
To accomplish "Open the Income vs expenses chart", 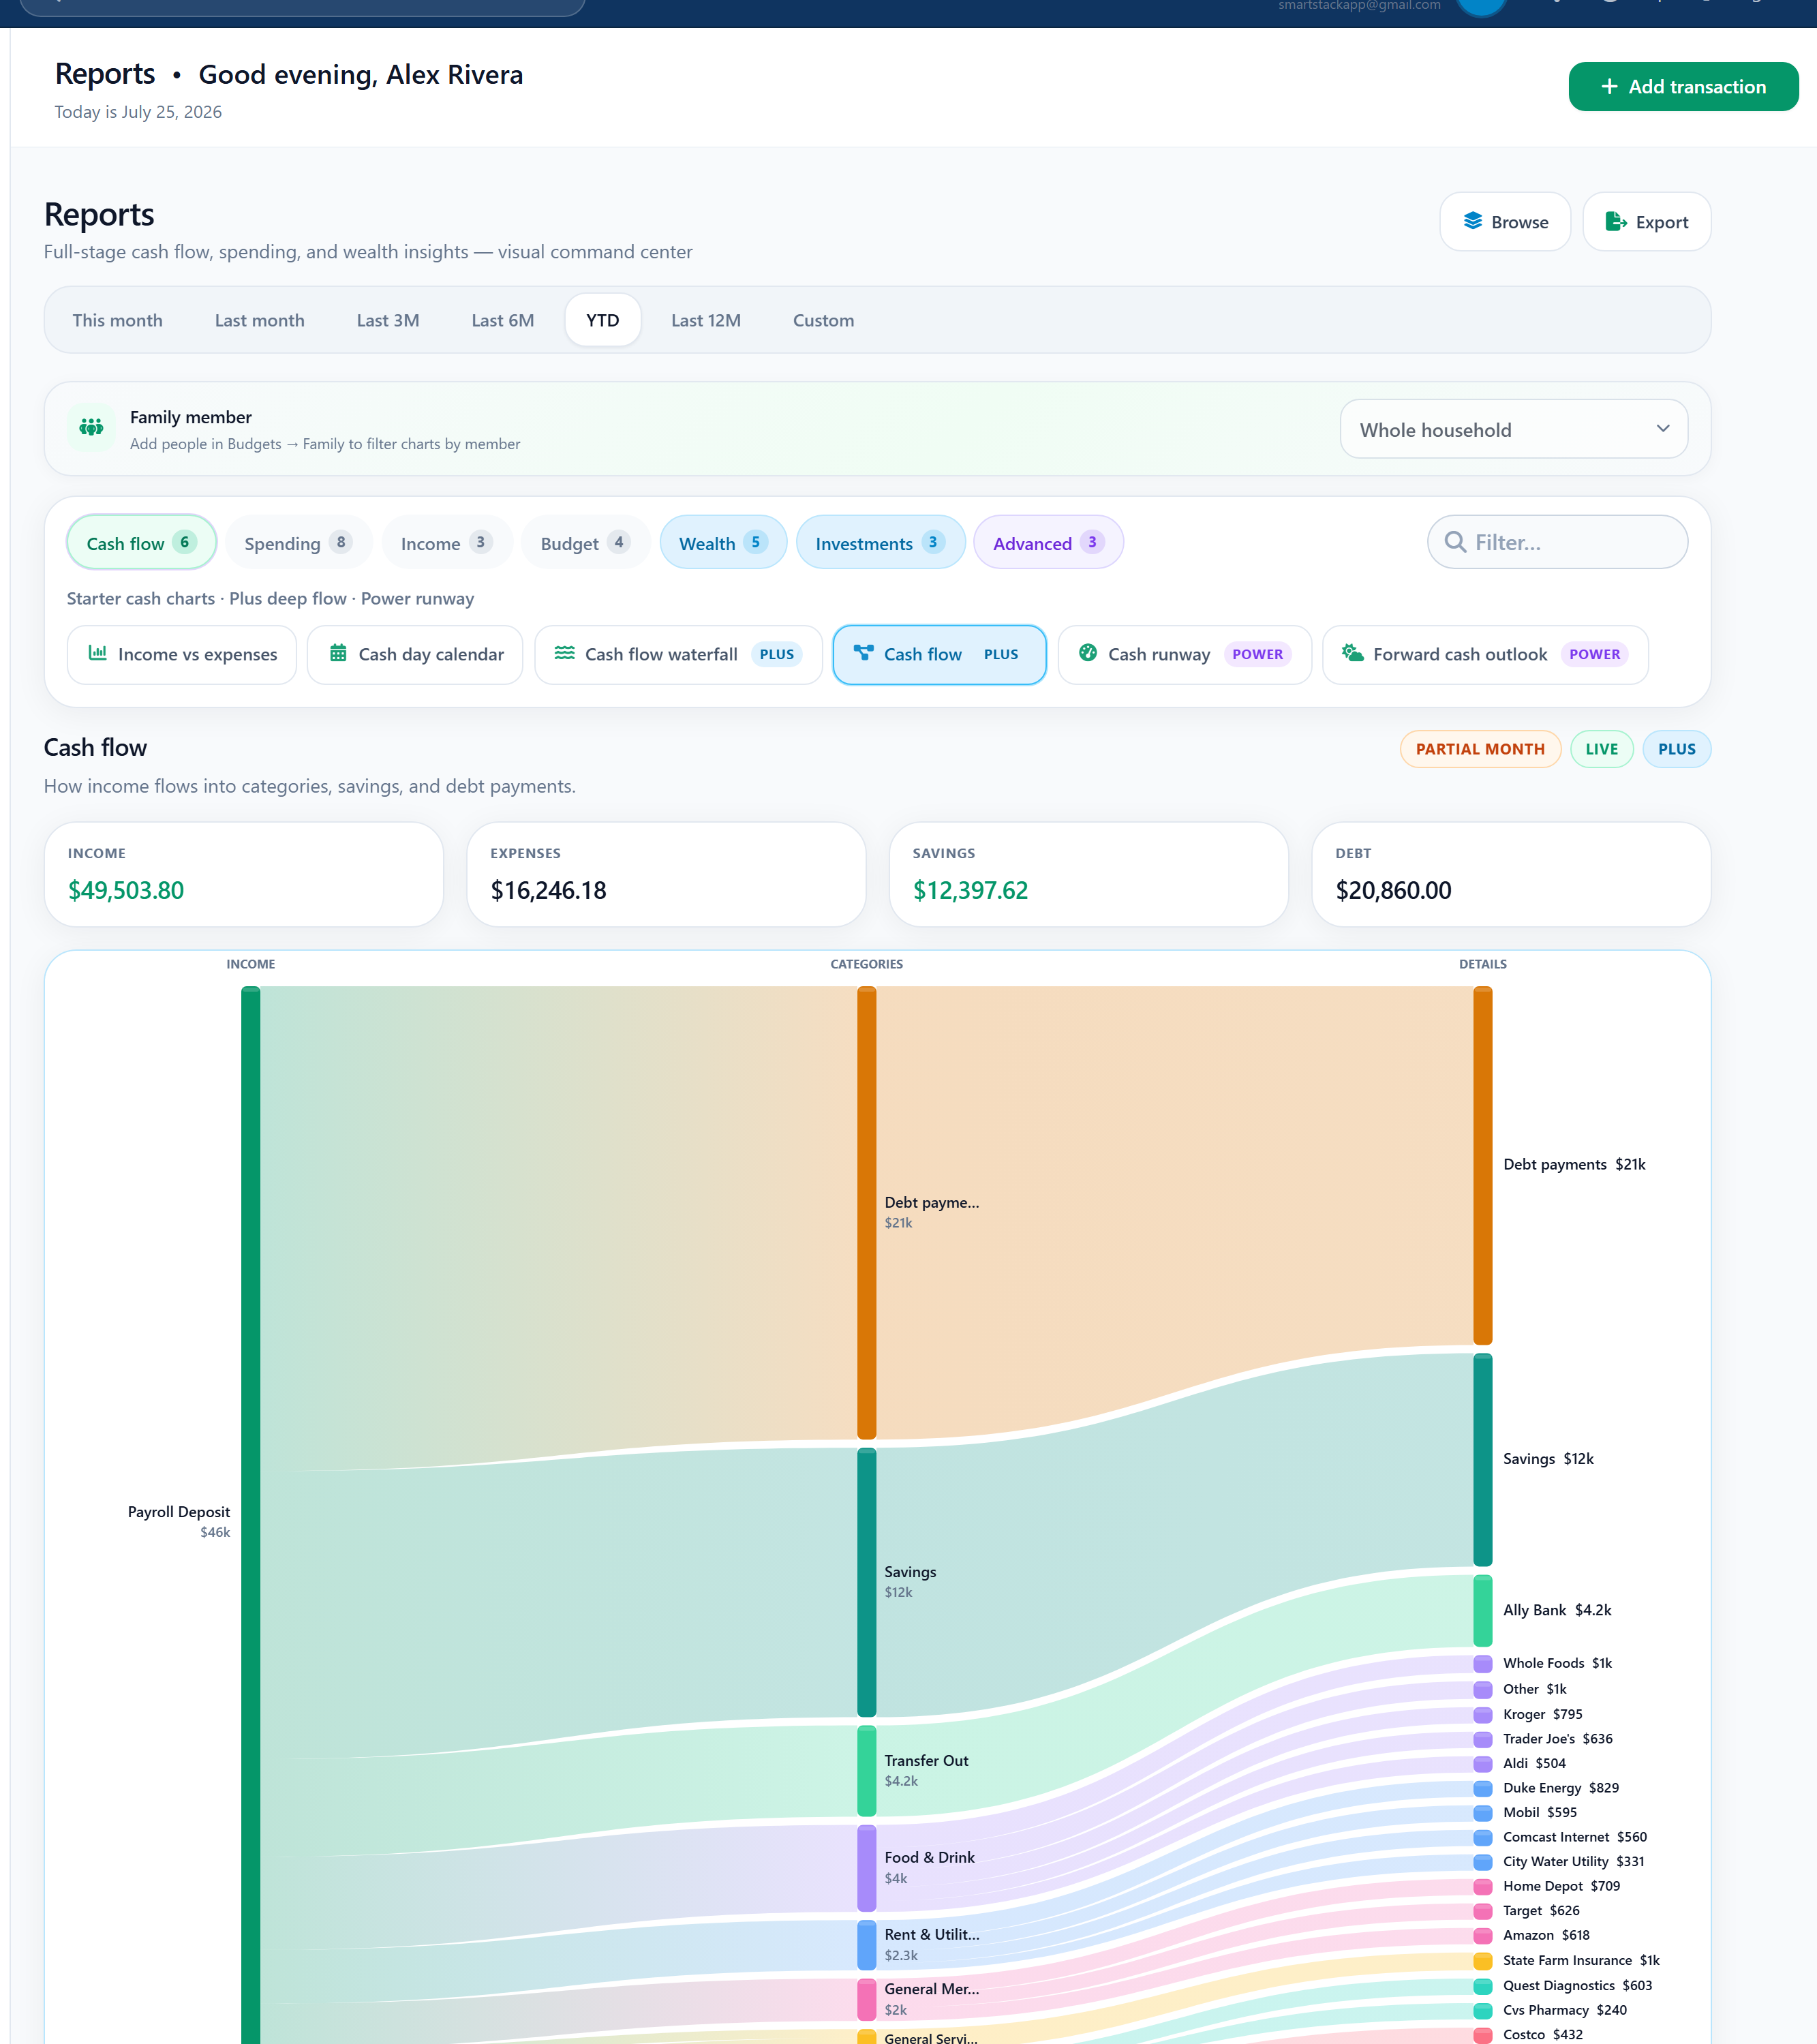I will (182, 654).
